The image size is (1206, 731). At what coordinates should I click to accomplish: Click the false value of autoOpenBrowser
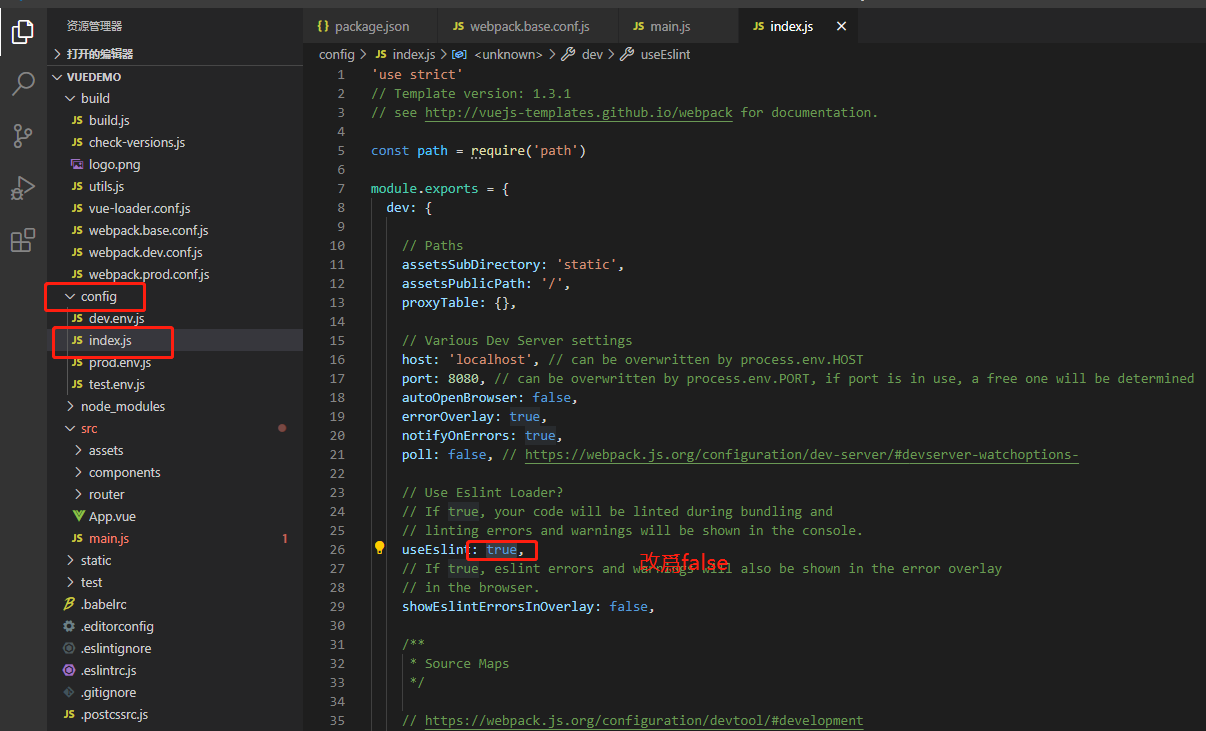pyautogui.click(x=552, y=397)
